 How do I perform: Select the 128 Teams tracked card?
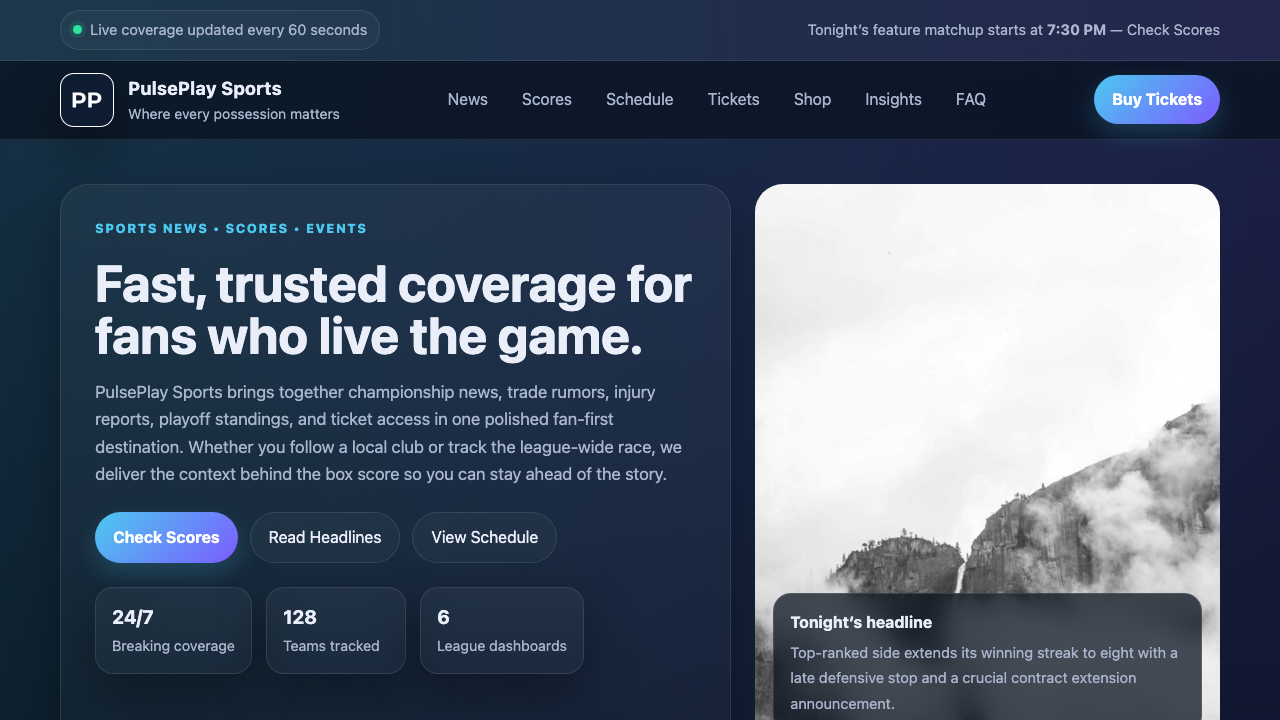tap(336, 631)
